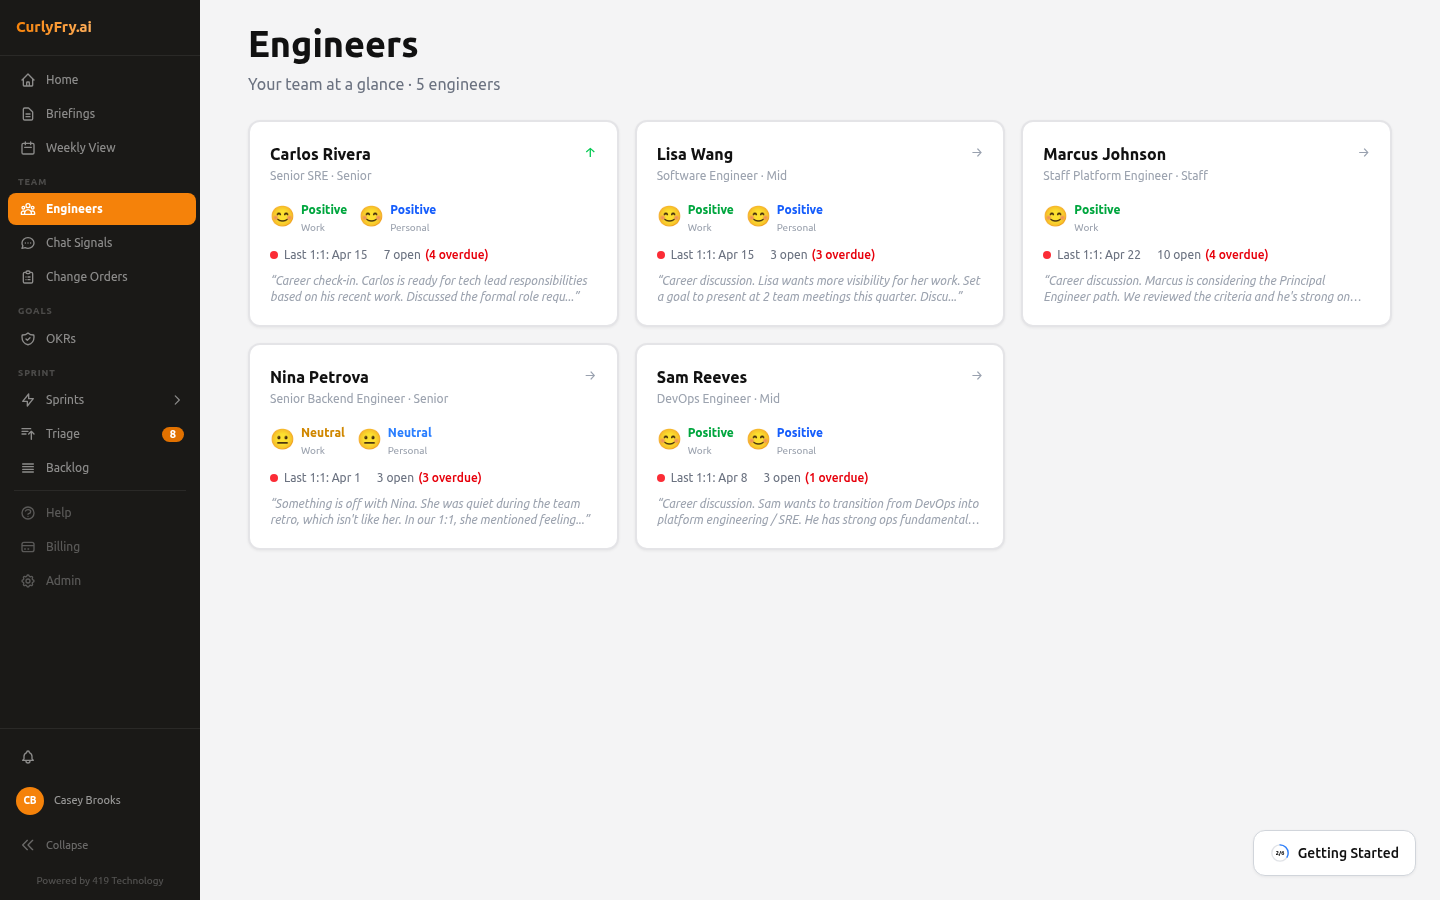The height and width of the screenshot is (900, 1440).
Task: Click the Getting Started progress ring icon
Action: 1280,853
